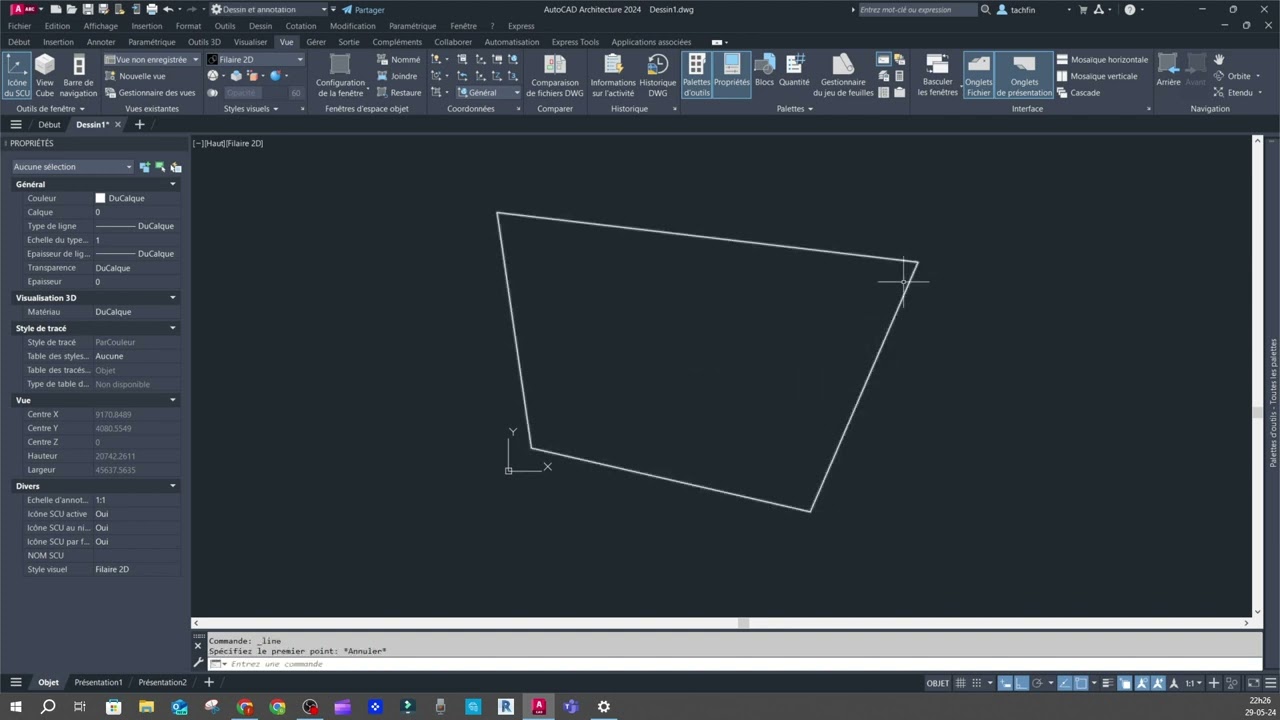Open the Vue non enregistrée dropdown
Viewport: 1280px width, 720px height.
click(152, 60)
